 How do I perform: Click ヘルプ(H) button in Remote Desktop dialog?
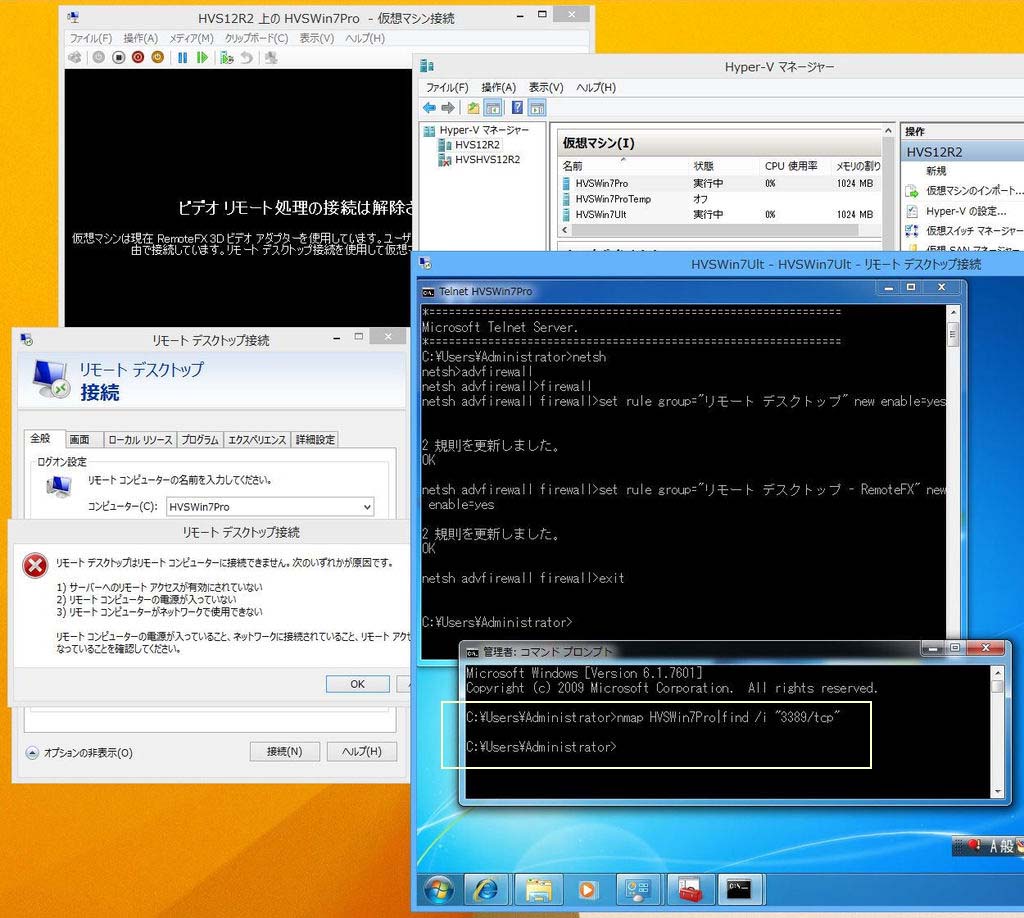click(x=362, y=752)
